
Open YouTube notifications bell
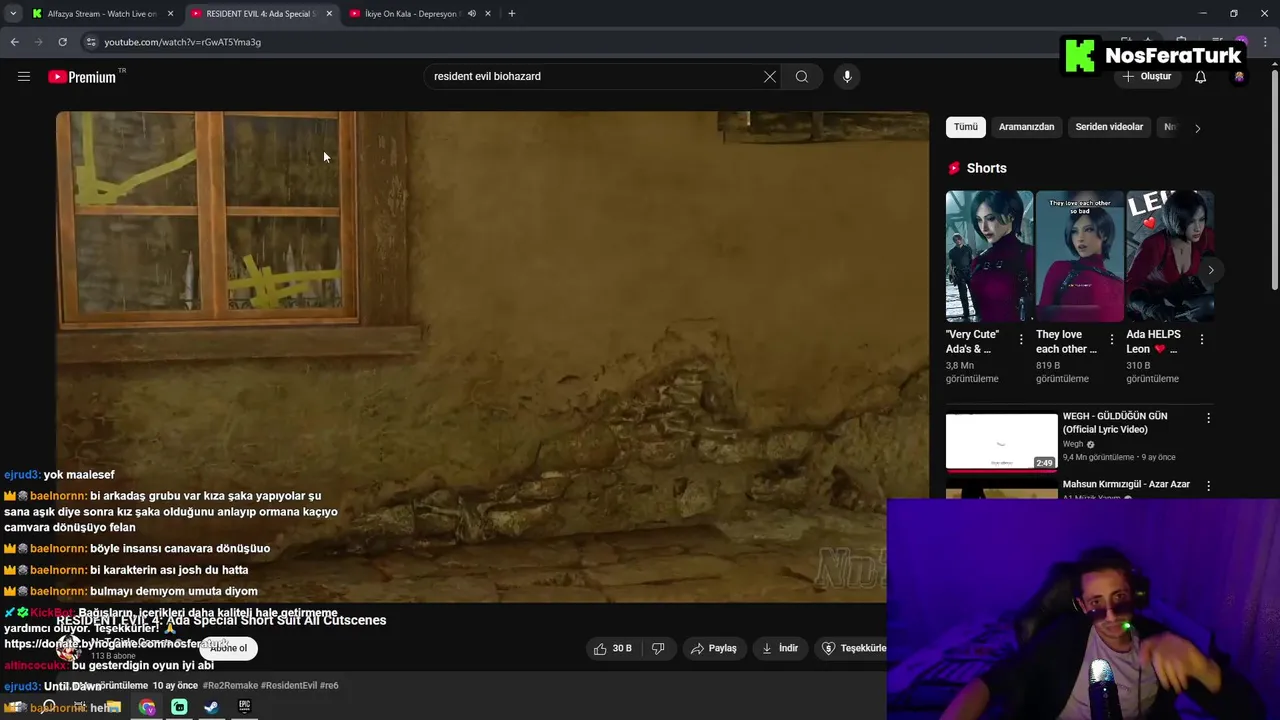point(1201,77)
